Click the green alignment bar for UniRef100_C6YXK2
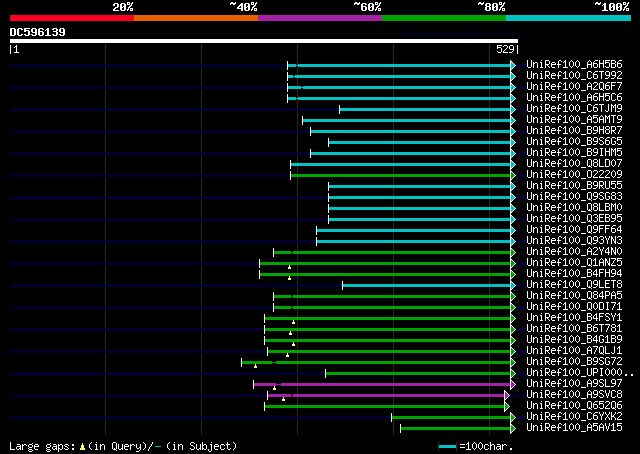This screenshot has height=454, width=640. pos(451,418)
